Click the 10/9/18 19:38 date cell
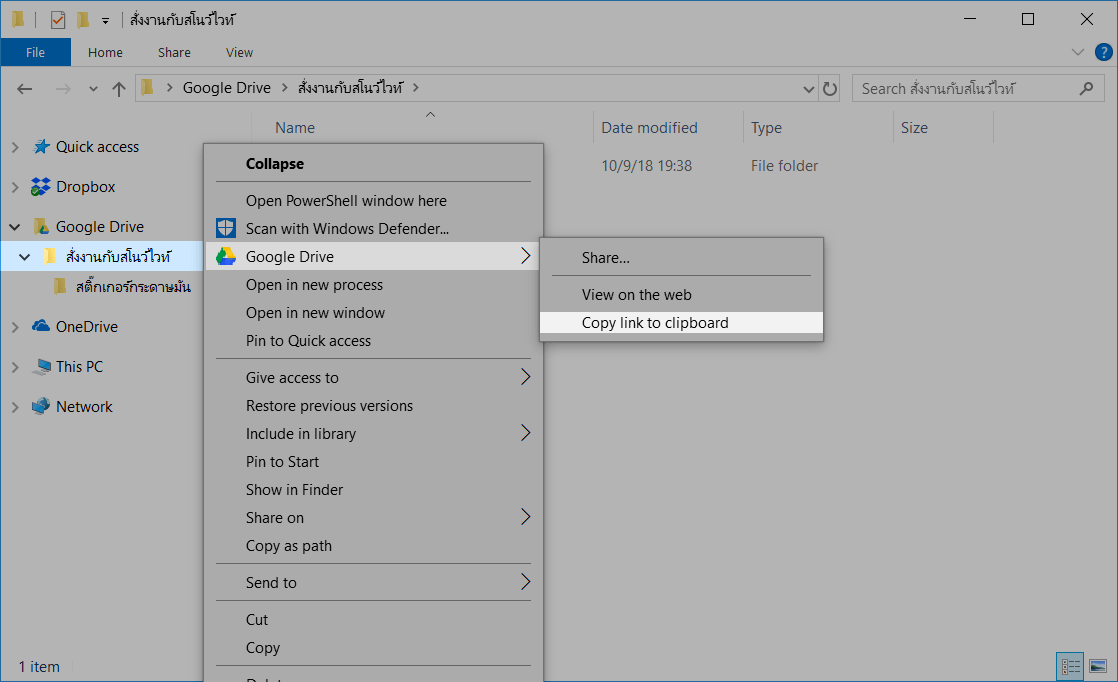The width and height of the screenshot is (1118, 682). coord(647,165)
